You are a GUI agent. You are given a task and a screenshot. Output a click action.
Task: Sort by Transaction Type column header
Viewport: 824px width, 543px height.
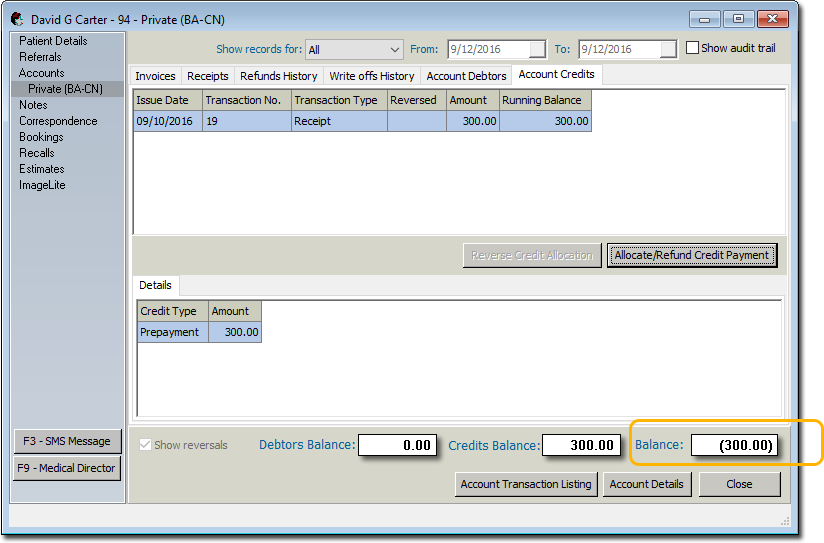339,100
